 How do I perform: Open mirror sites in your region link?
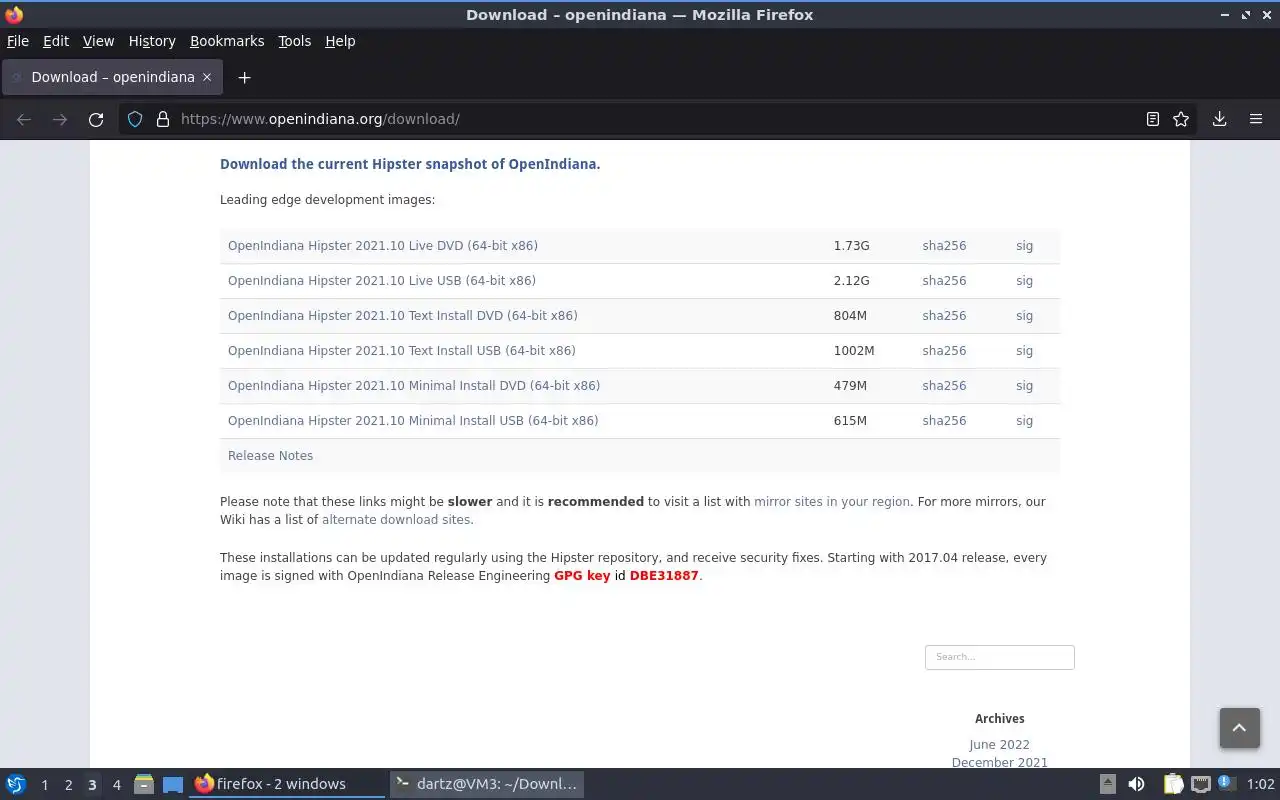[832, 502]
